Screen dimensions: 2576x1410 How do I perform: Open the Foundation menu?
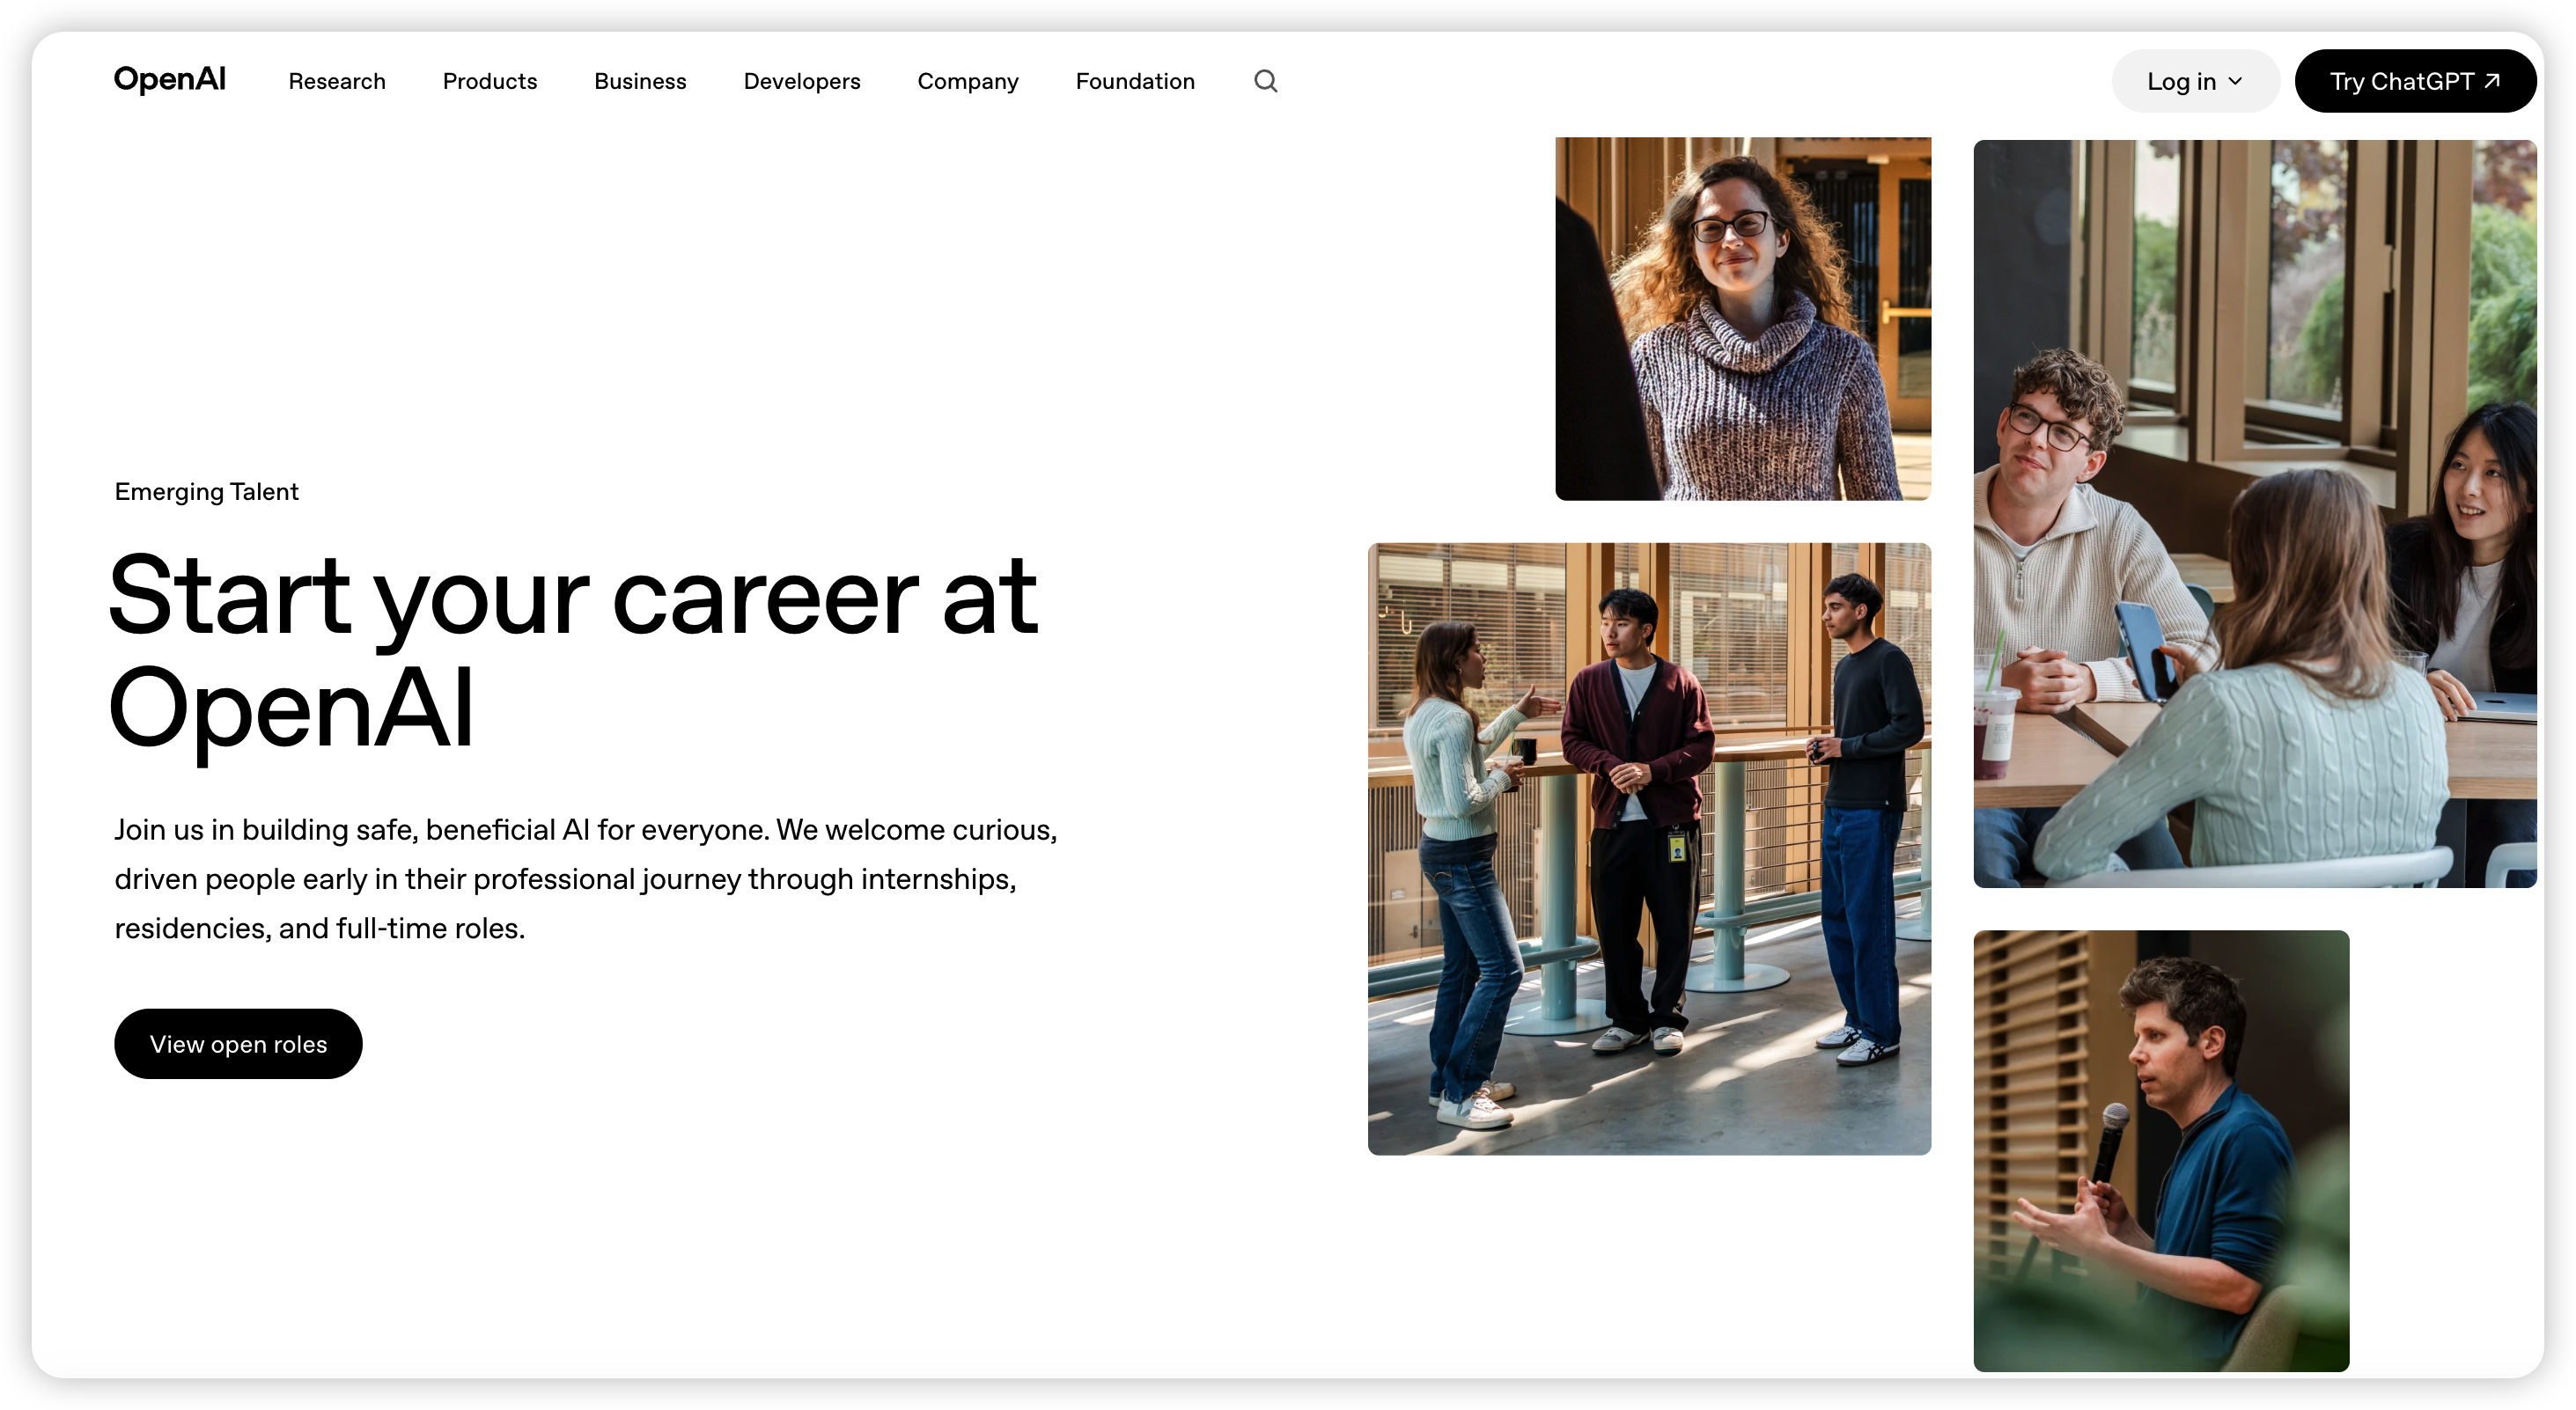click(1135, 81)
